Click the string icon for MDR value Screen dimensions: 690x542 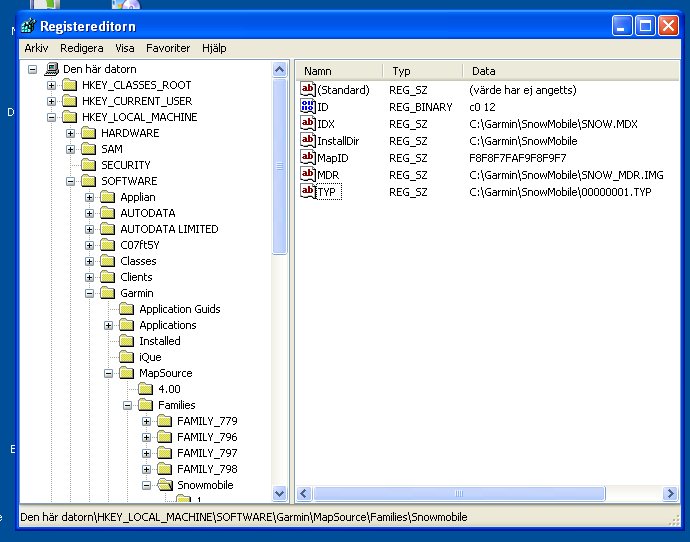click(308, 175)
